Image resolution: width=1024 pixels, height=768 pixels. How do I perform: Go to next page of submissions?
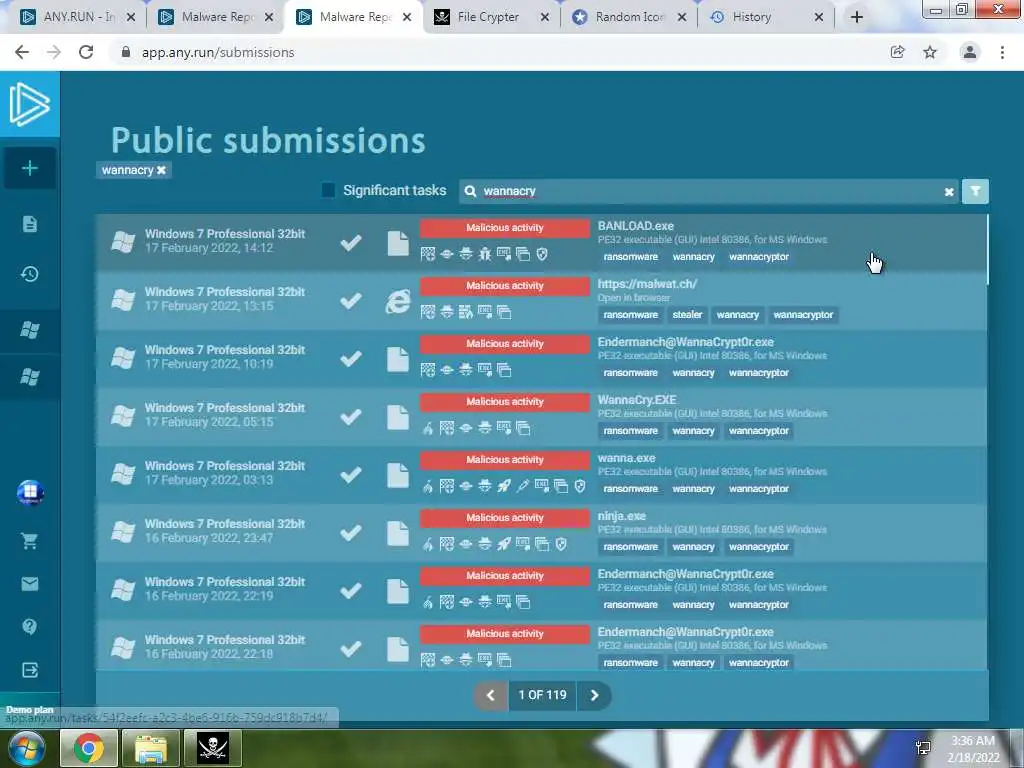[594, 695]
